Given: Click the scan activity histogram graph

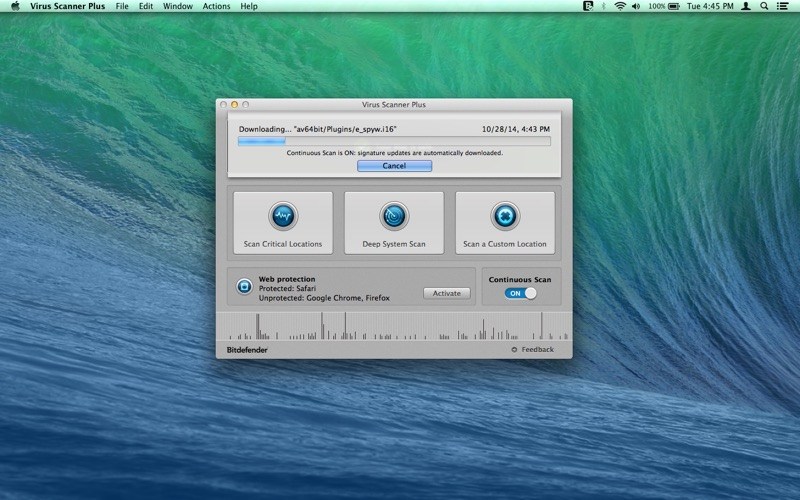Looking at the screenshot, I should click(x=394, y=326).
